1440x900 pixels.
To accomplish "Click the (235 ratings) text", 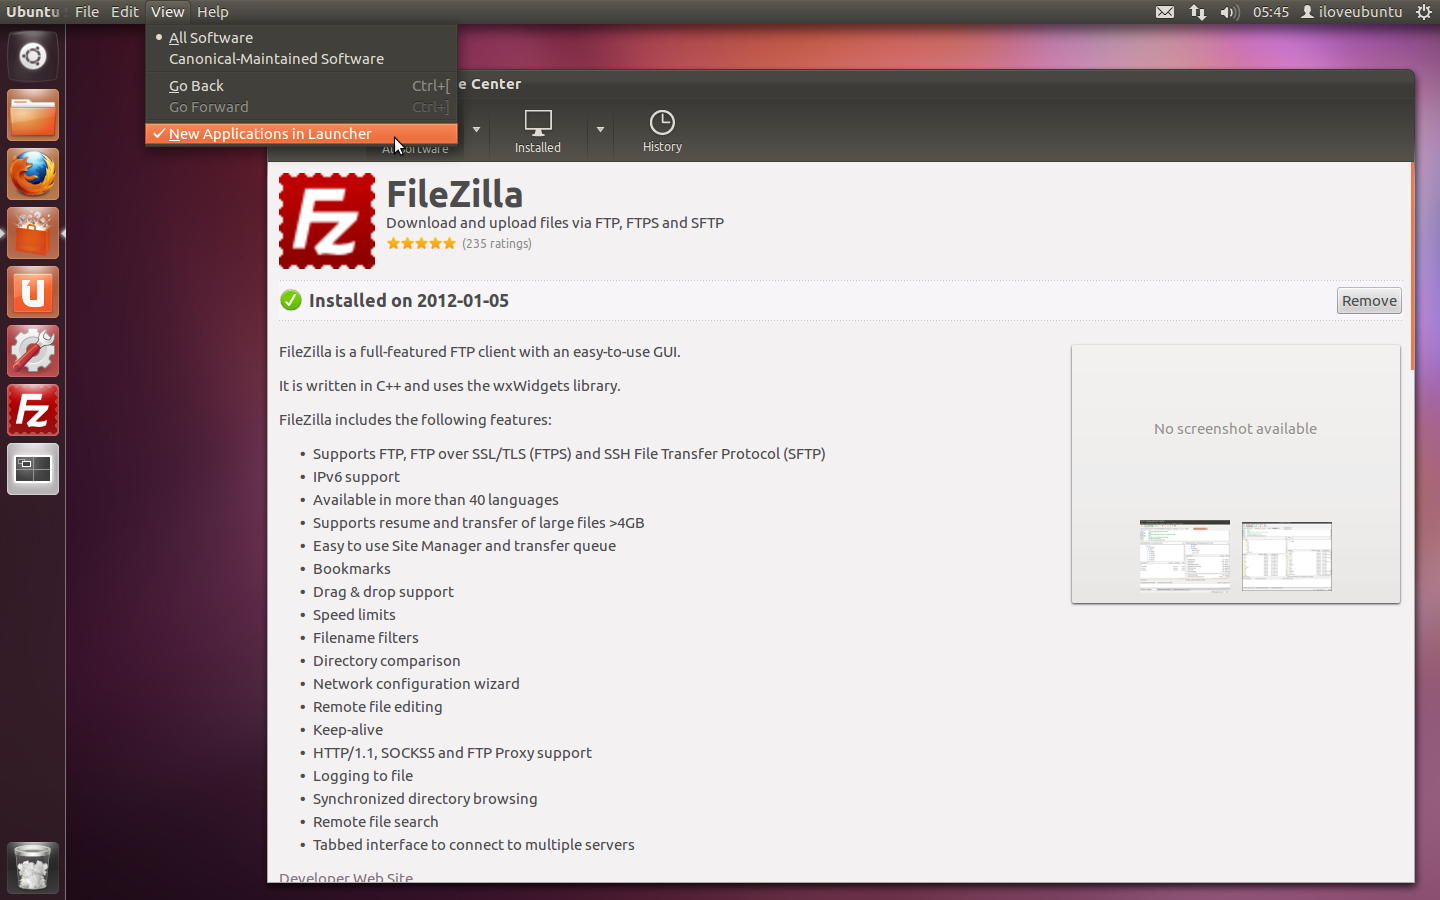I will point(497,243).
